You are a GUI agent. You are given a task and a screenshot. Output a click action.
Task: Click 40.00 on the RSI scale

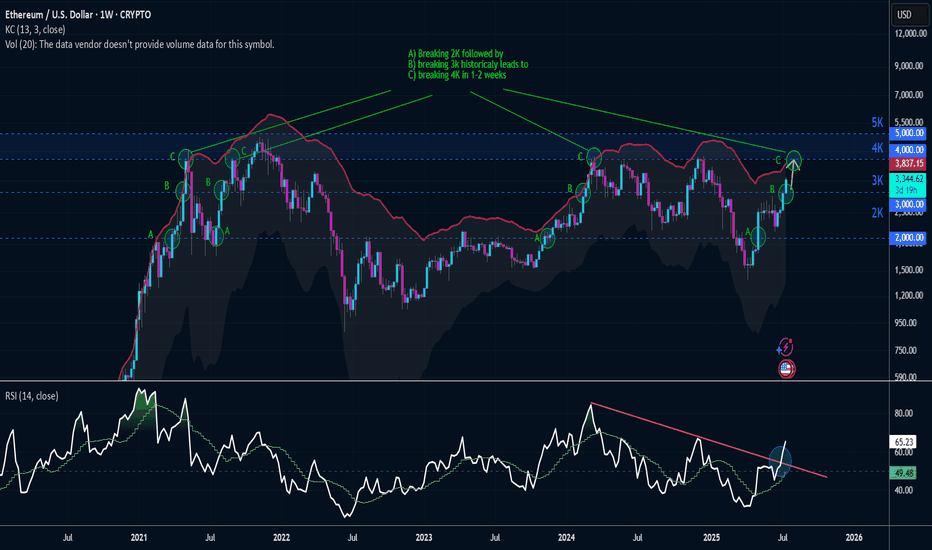point(903,490)
